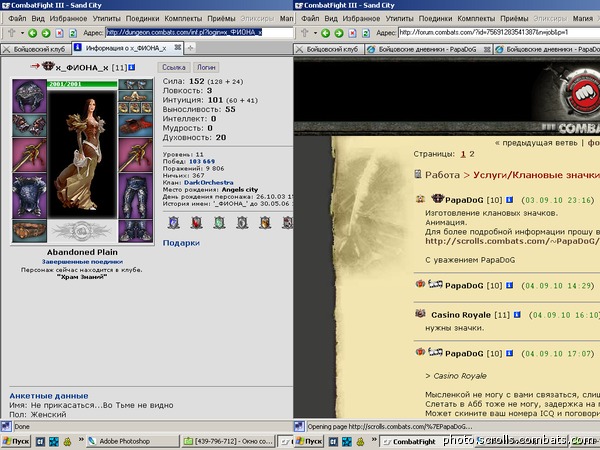Viewport: 600px width, 450px height.
Task: Open the helmet equipment slot of х_ФИОНА_х
Action: point(29,96)
